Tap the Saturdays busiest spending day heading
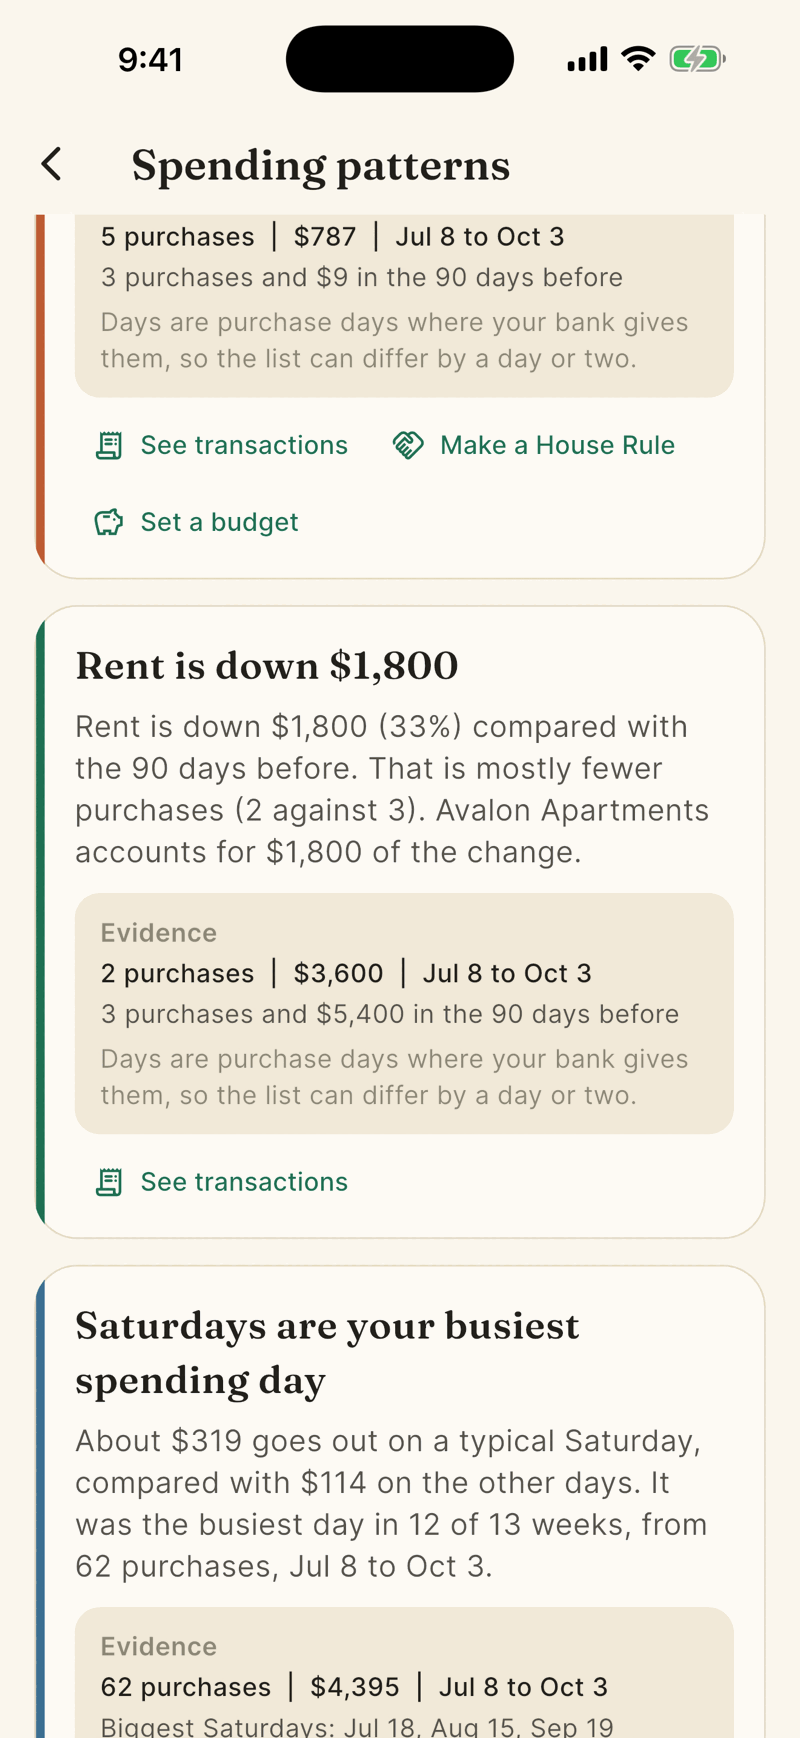Viewport: 800px width, 1738px height. point(327,1353)
